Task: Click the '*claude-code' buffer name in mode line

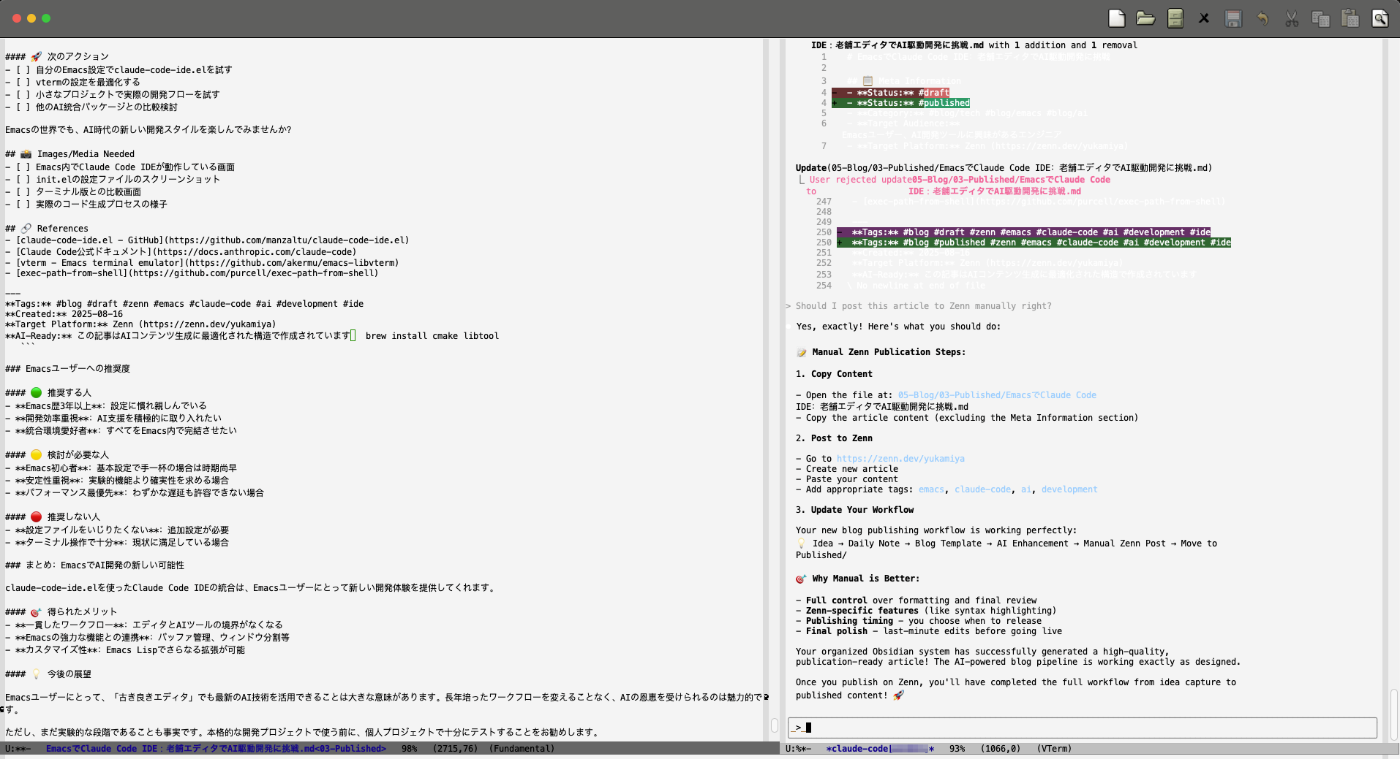Action: (x=880, y=748)
